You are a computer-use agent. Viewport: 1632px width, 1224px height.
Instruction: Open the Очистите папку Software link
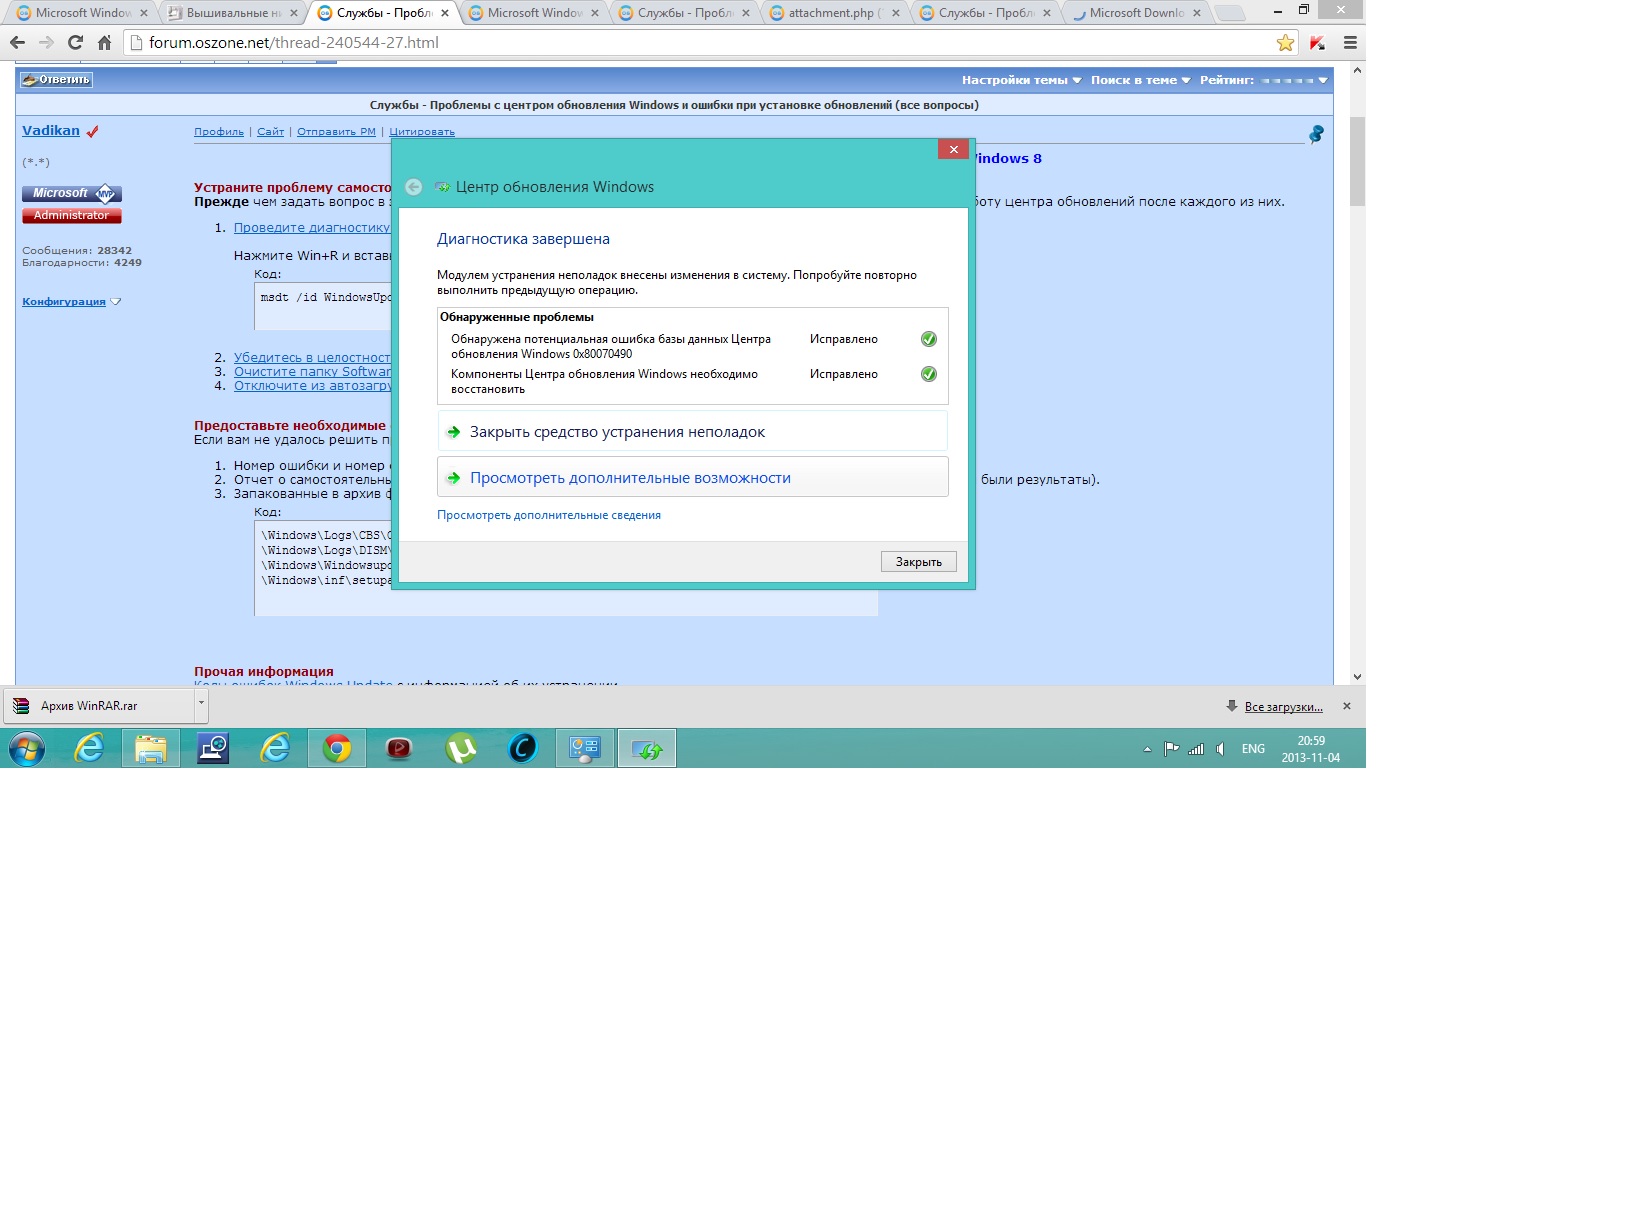tap(312, 372)
